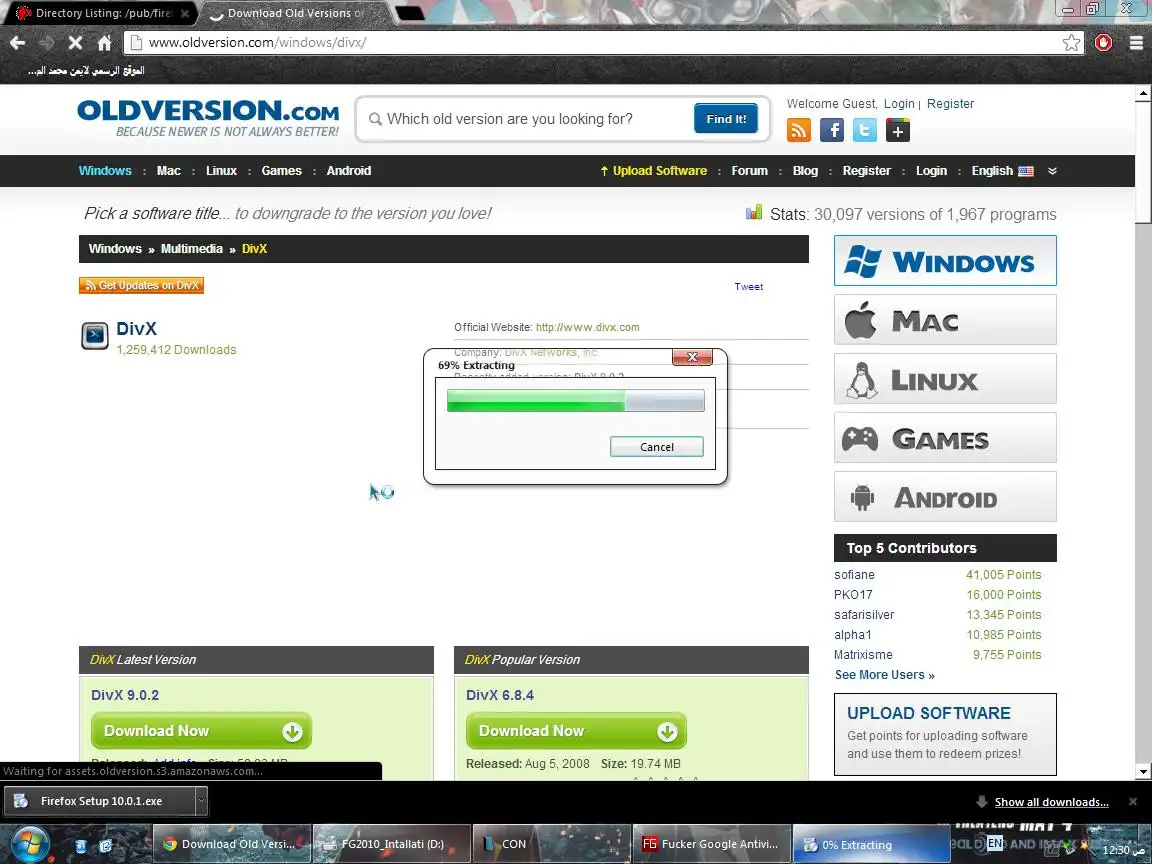Click the DivX 6.8.4 version title
This screenshot has height=864, width=1152.
(500, 695)
